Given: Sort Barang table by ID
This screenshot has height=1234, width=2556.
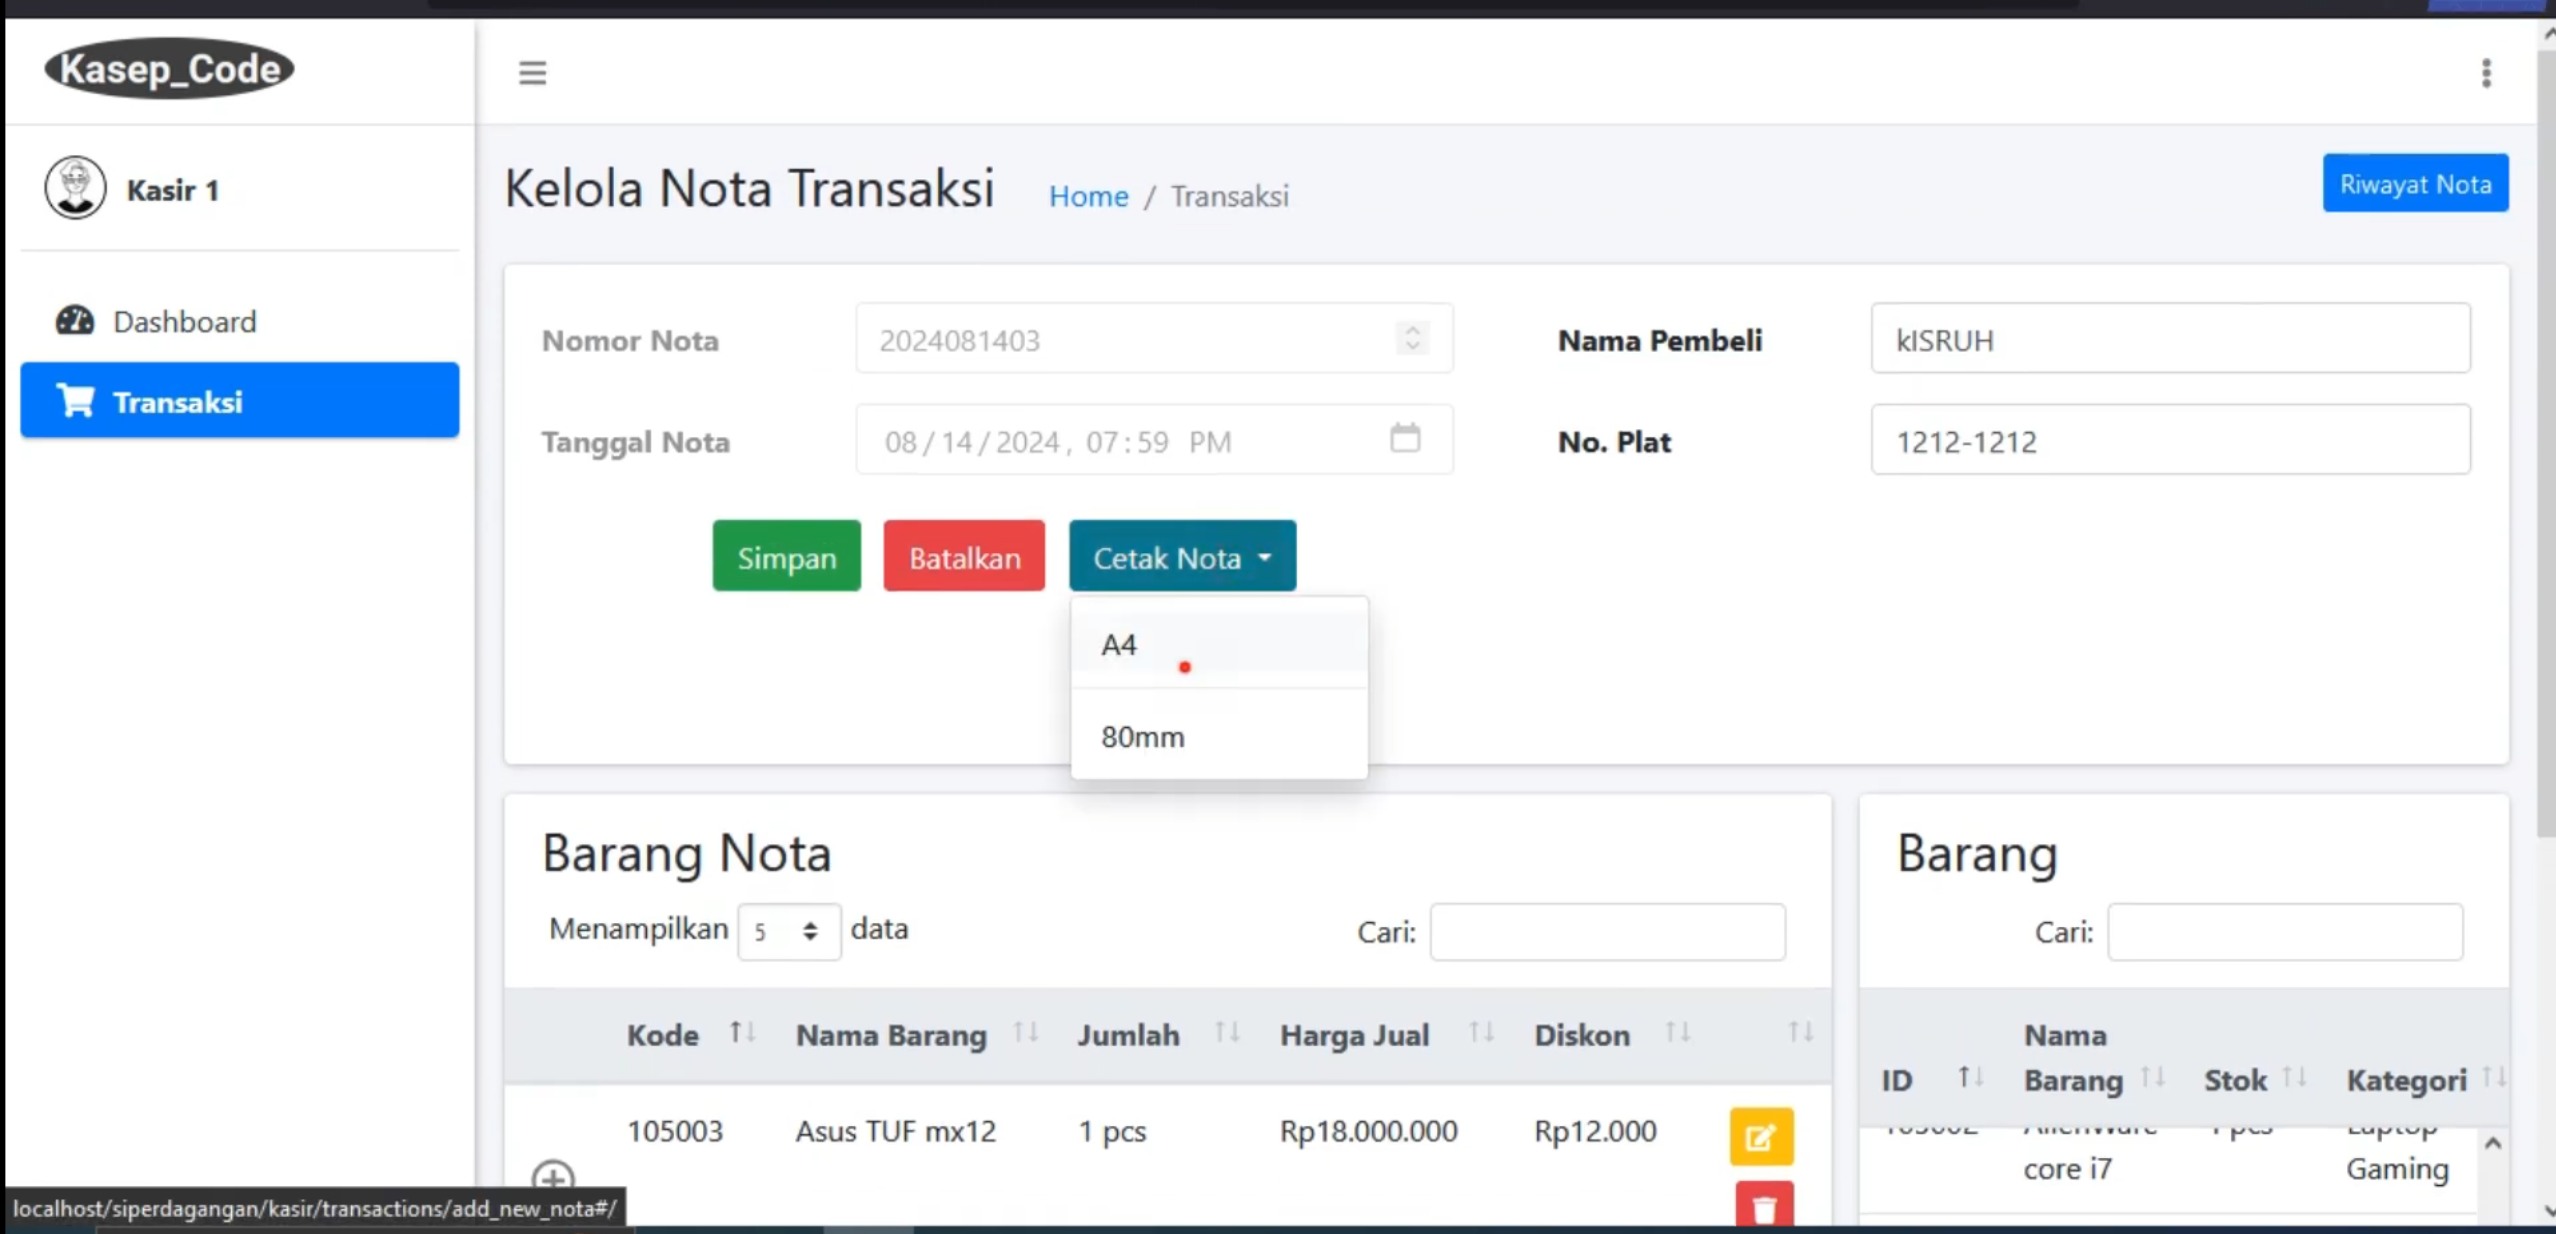Looking at the screenshot, I should coord(1970,1078).
